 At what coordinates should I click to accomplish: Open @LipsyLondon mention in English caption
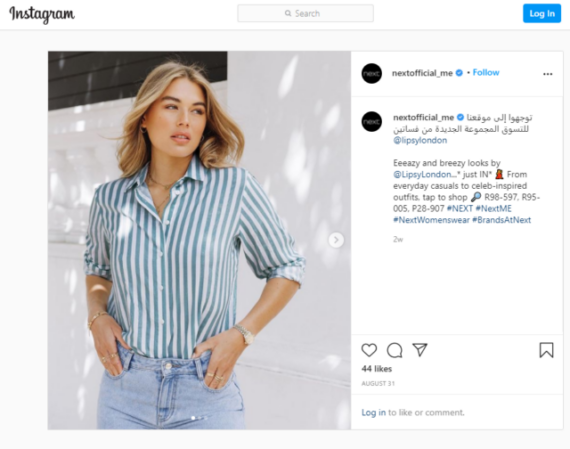(x=426, y=175)
